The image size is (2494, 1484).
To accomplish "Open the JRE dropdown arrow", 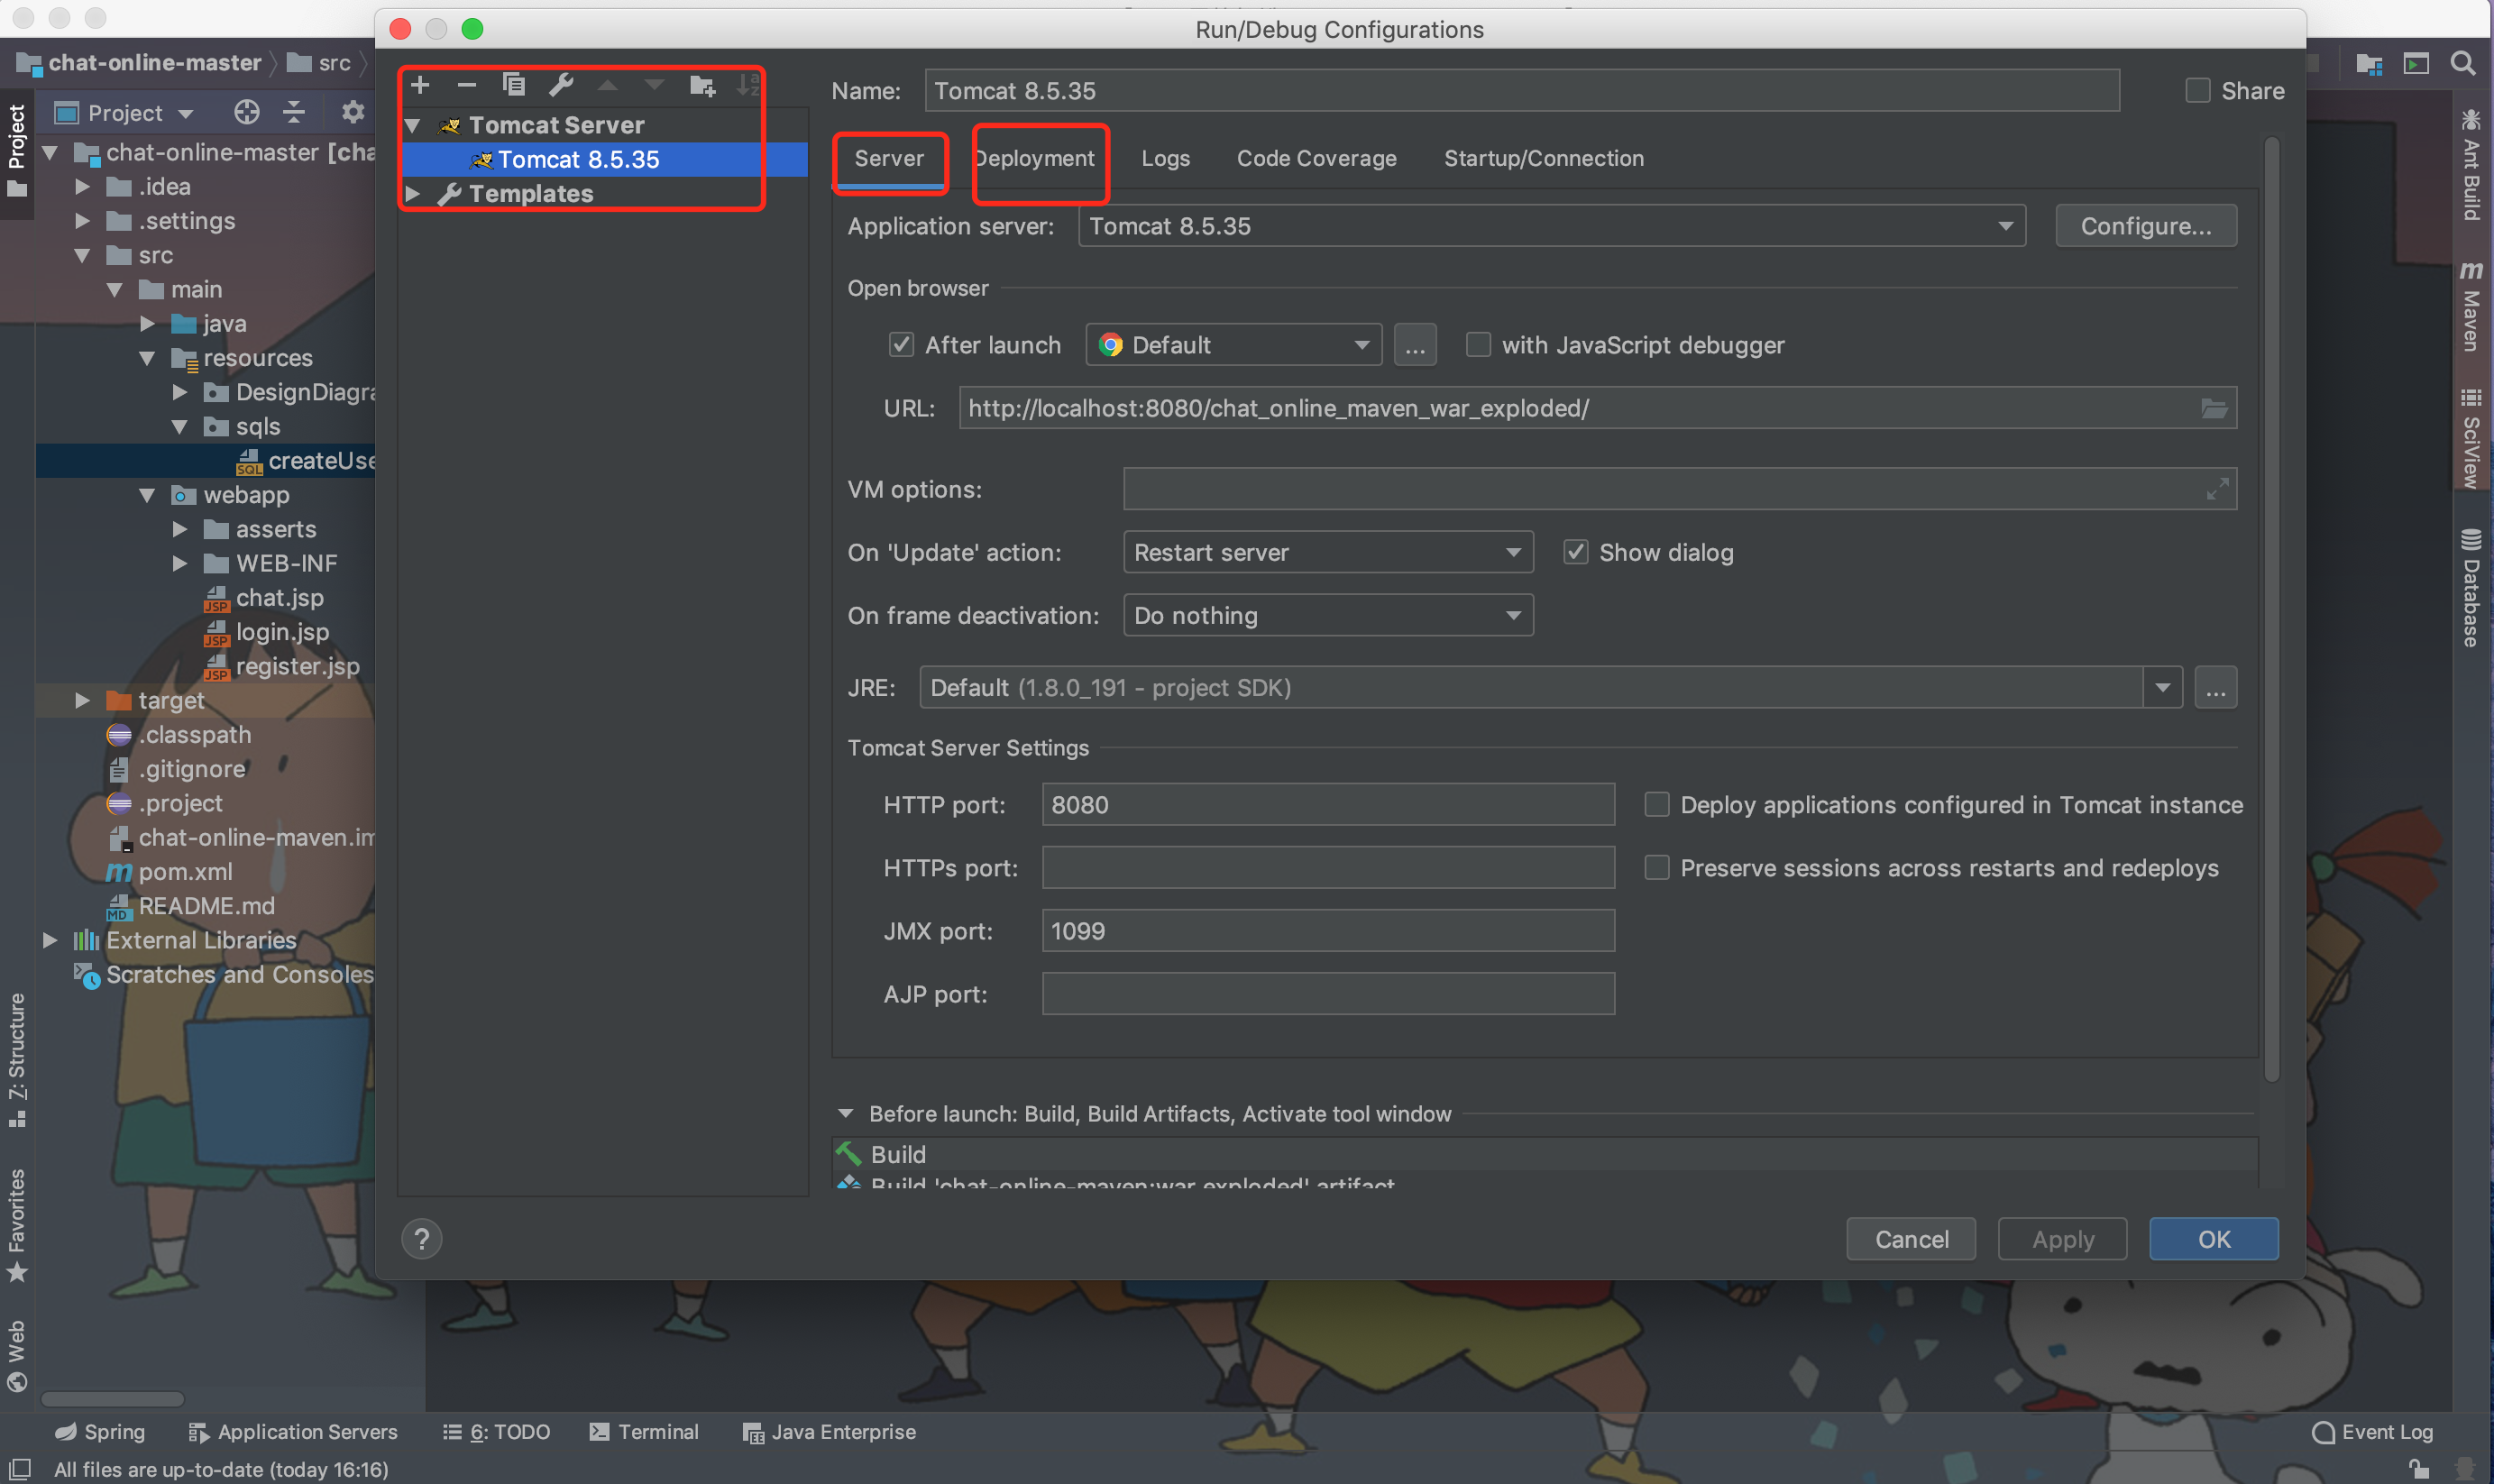I will click(x=2162, y=688).
